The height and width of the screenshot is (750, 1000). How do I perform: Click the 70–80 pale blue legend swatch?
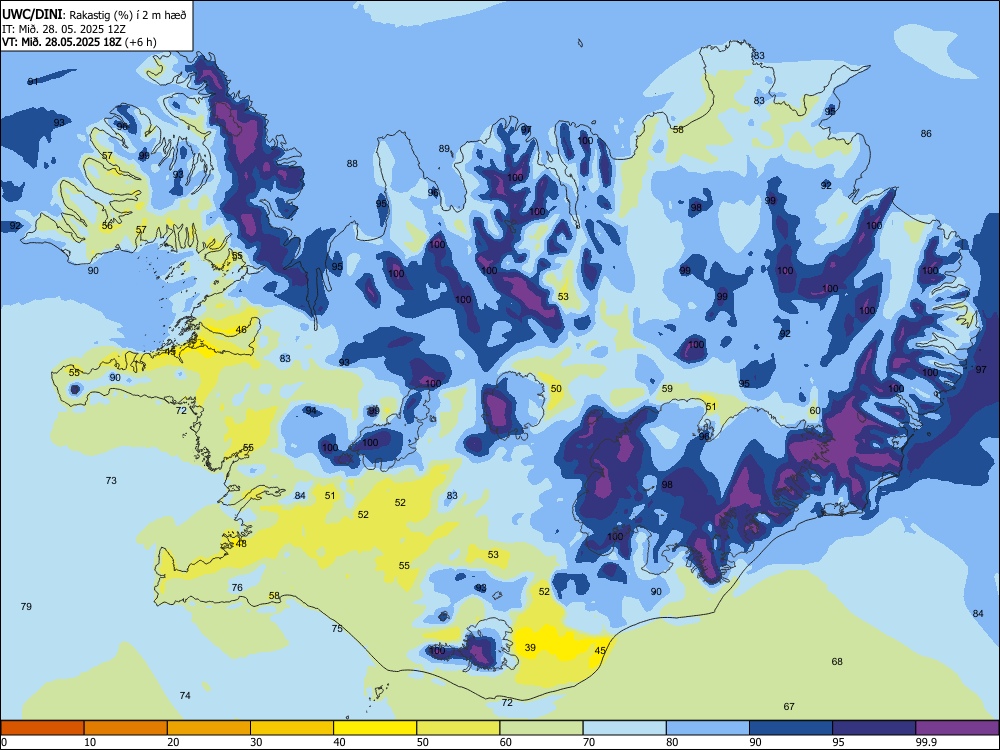coord(624,728)
